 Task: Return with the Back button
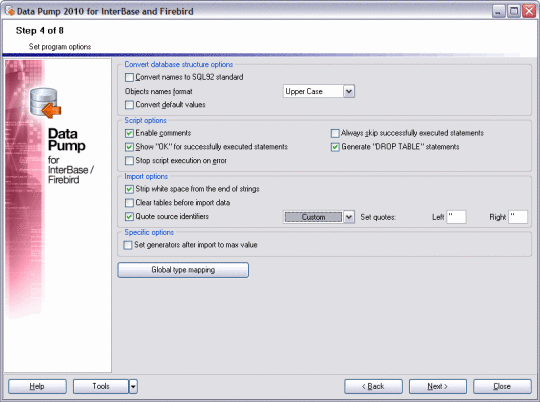tap(373, 386)
